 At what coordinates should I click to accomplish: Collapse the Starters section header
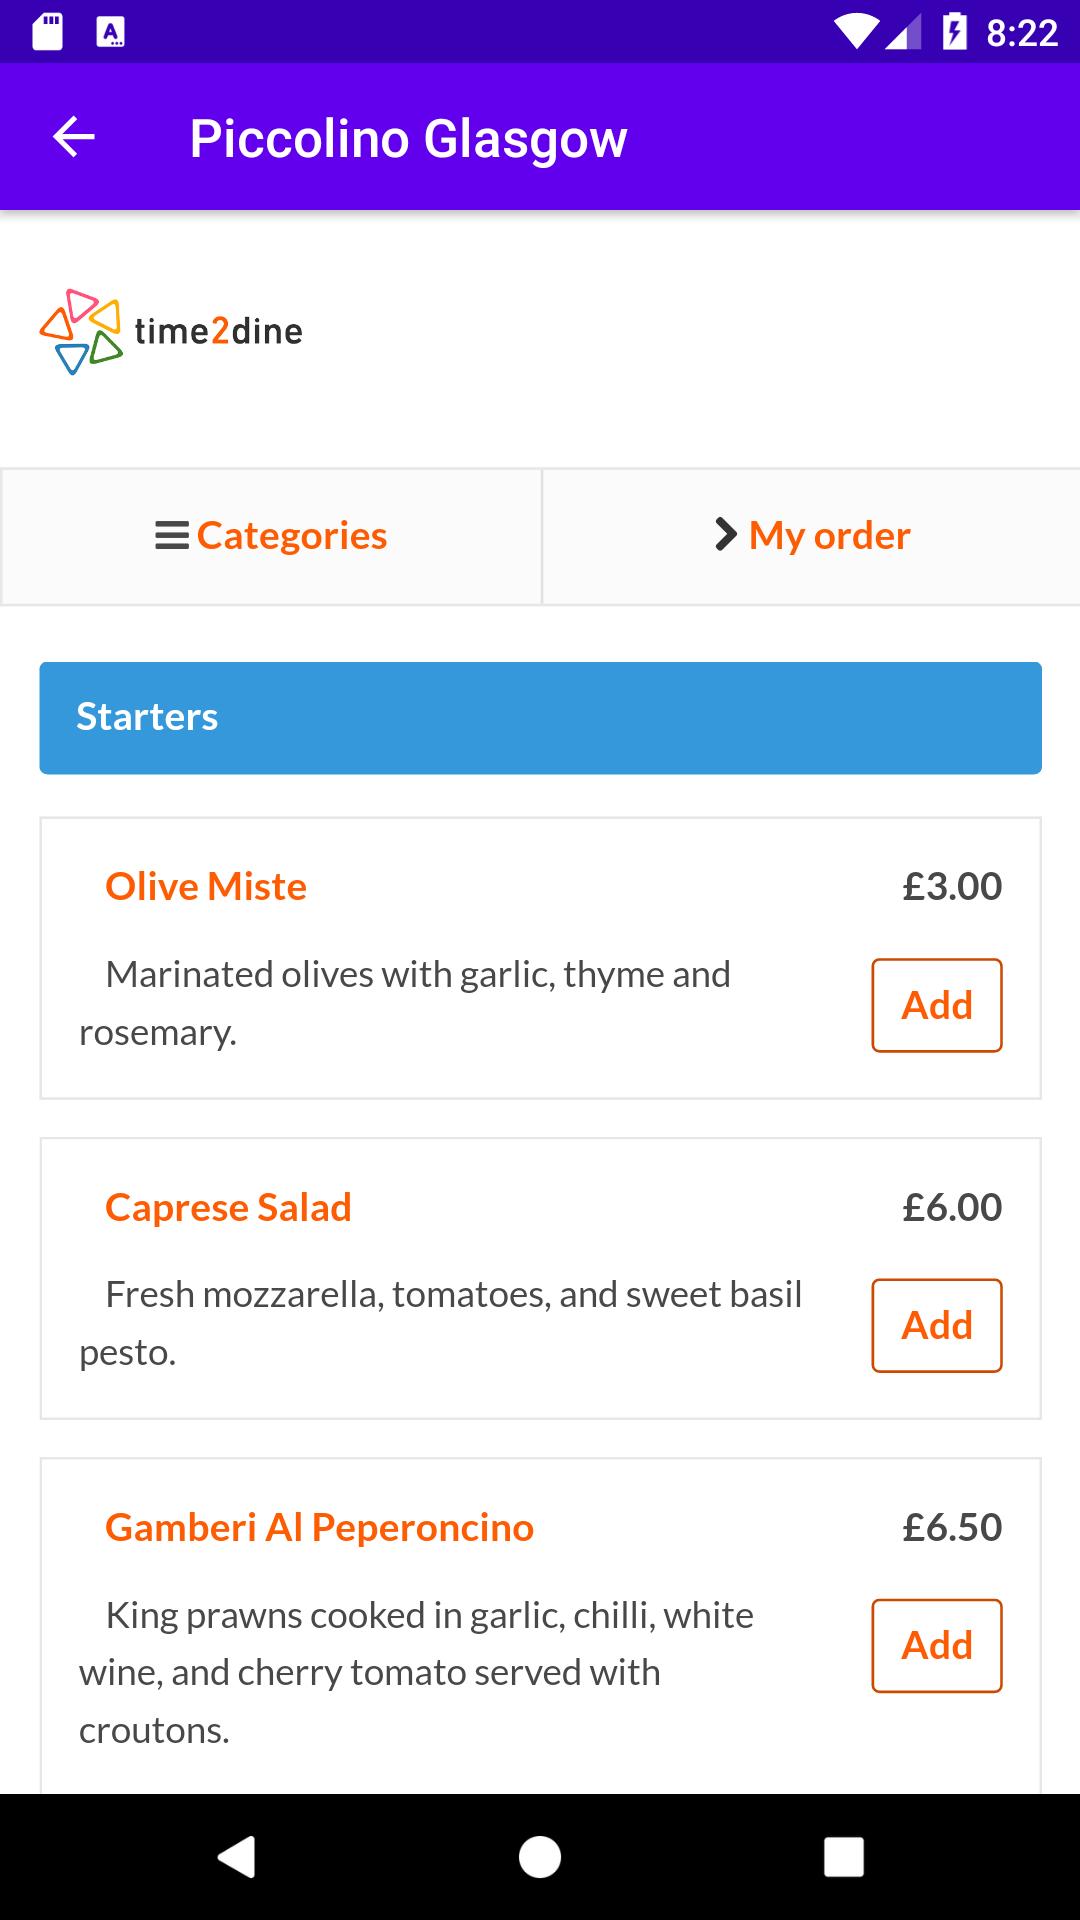tap(540, 718)
